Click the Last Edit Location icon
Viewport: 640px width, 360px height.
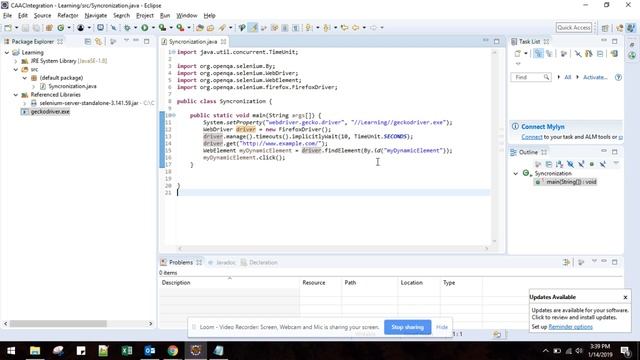pos(344,28)
